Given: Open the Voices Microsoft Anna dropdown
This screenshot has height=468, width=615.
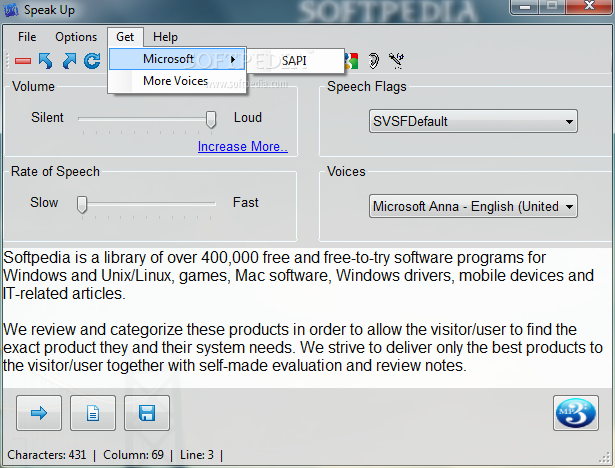Looking at the screenshot, I should point(473,206).
